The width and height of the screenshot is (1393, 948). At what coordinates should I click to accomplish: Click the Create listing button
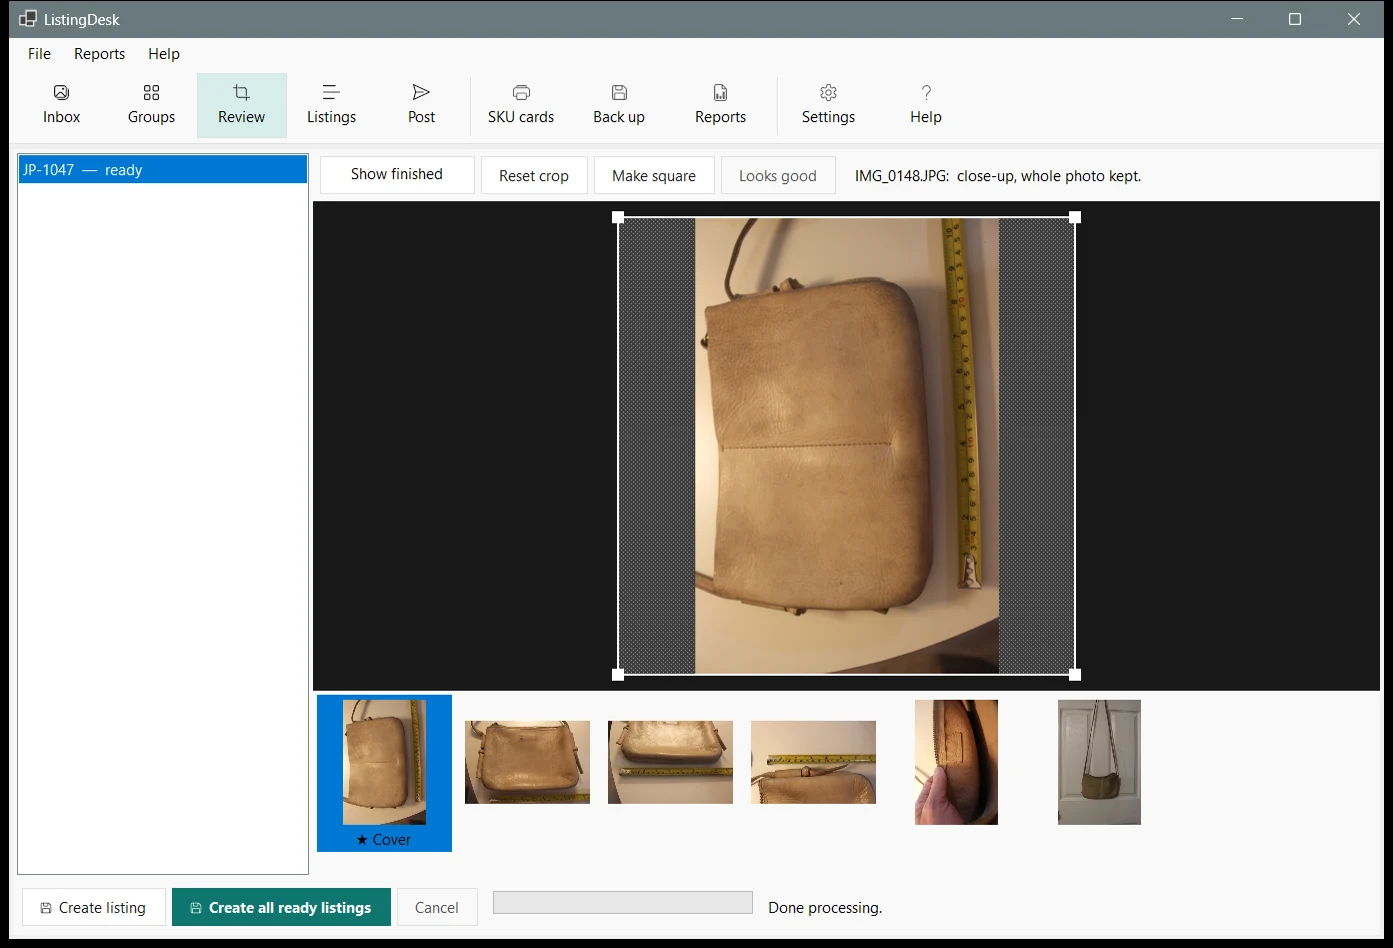point(94,907)
